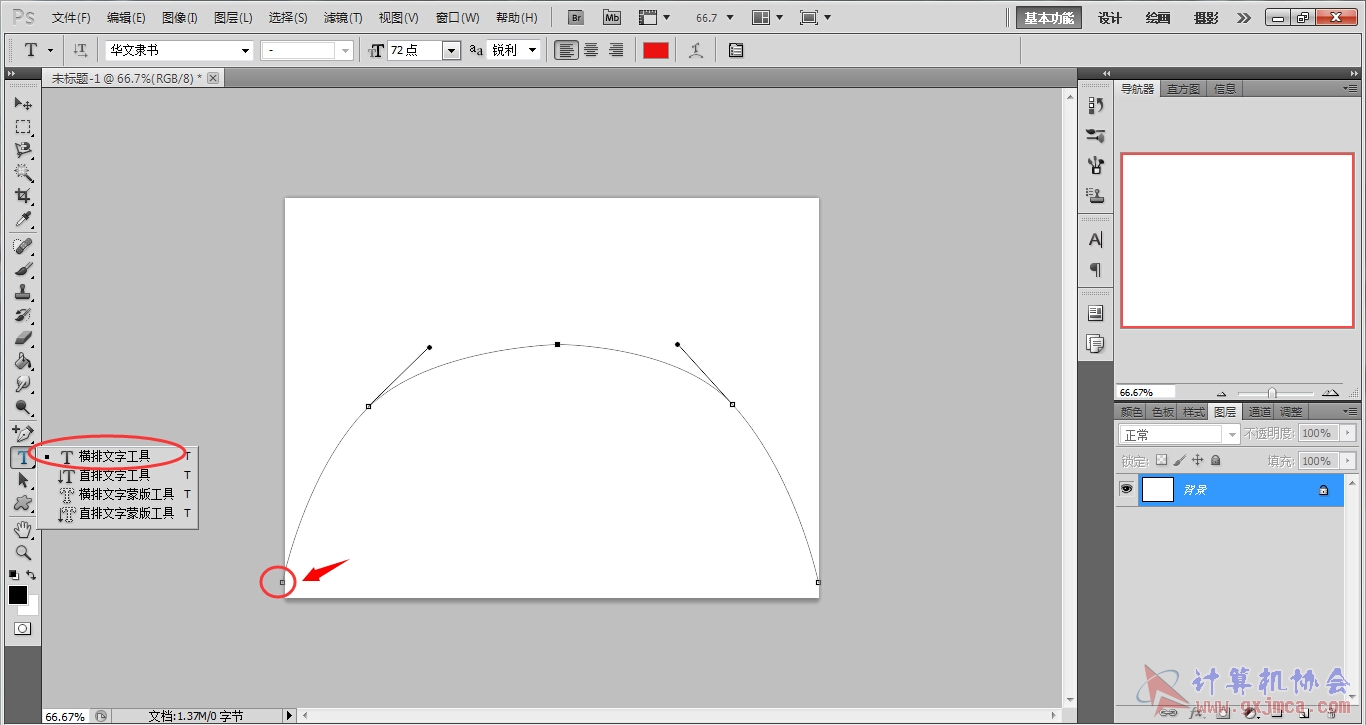Select the Rectangular Marquee tool
The width and height of the screenshot is (1366, 725).
click(22, 127)
